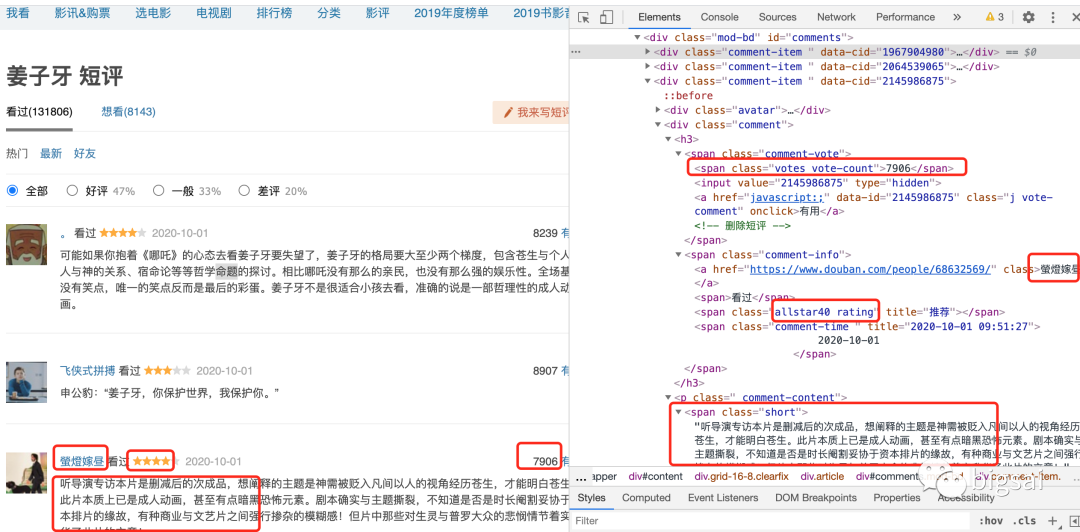
Task: Select div#content in the DOM breadcrumb
Action: click(x=655, y=477)
